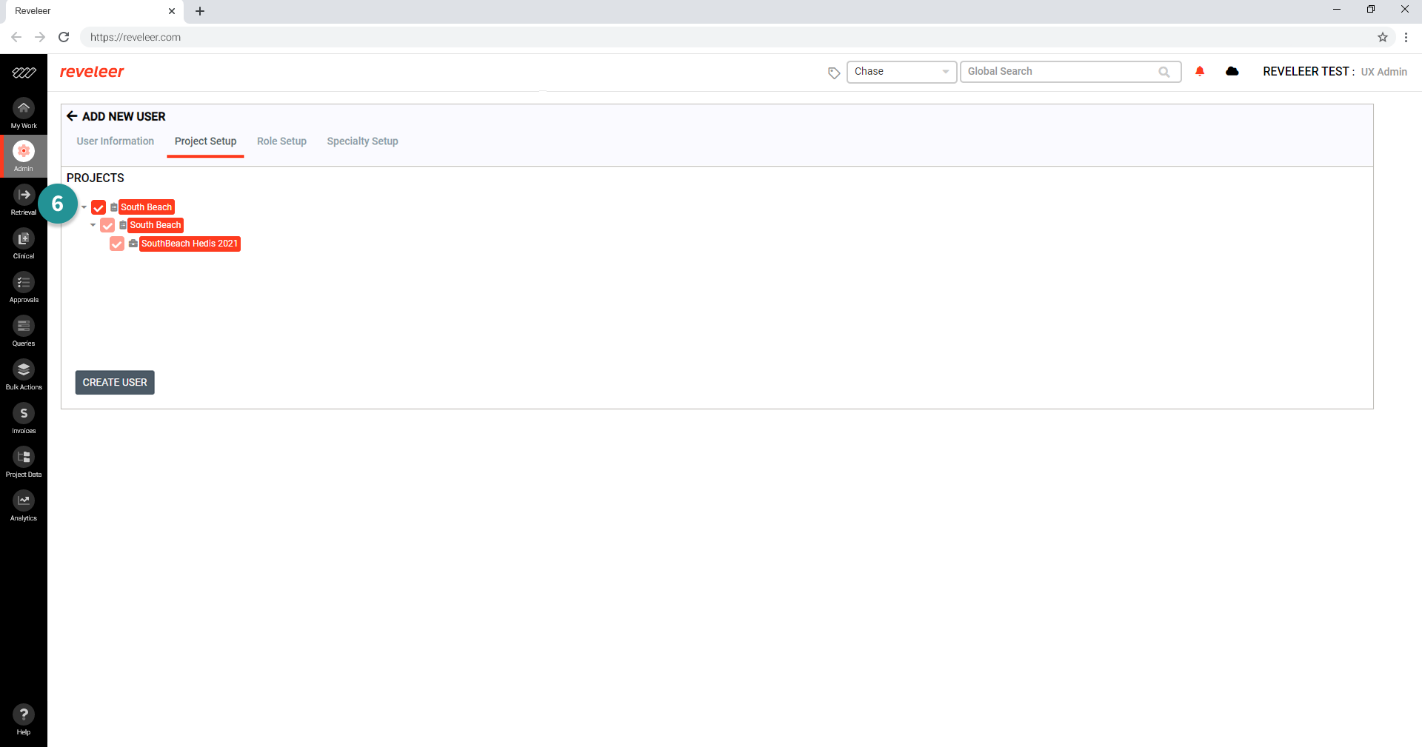This screenshot has height=747, width=1422.
Task: Uncheck the top-level South Beach checkbox
Action: pos(98,207)
